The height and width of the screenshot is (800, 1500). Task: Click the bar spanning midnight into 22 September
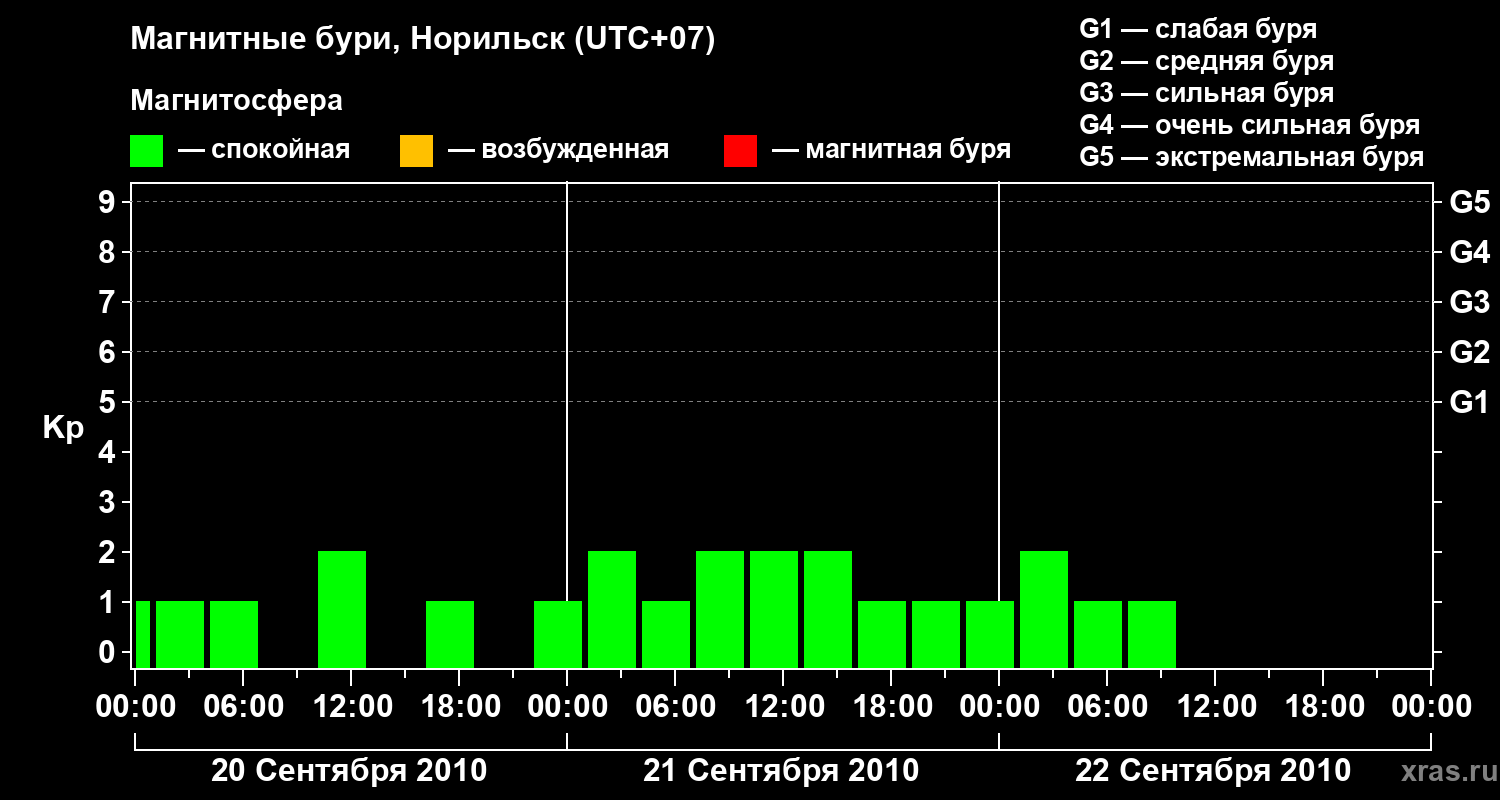(x=990, y=634)
